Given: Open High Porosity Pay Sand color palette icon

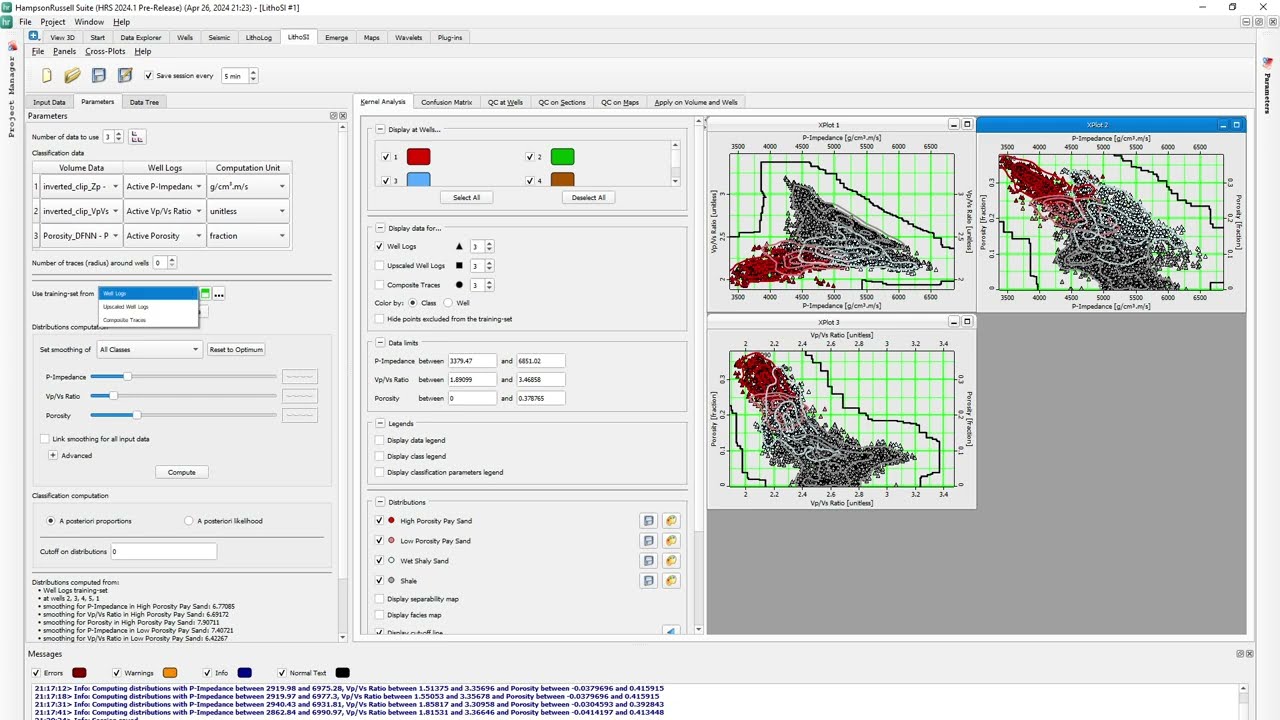Looking at the screenshot, I should (x=671, y=521).
